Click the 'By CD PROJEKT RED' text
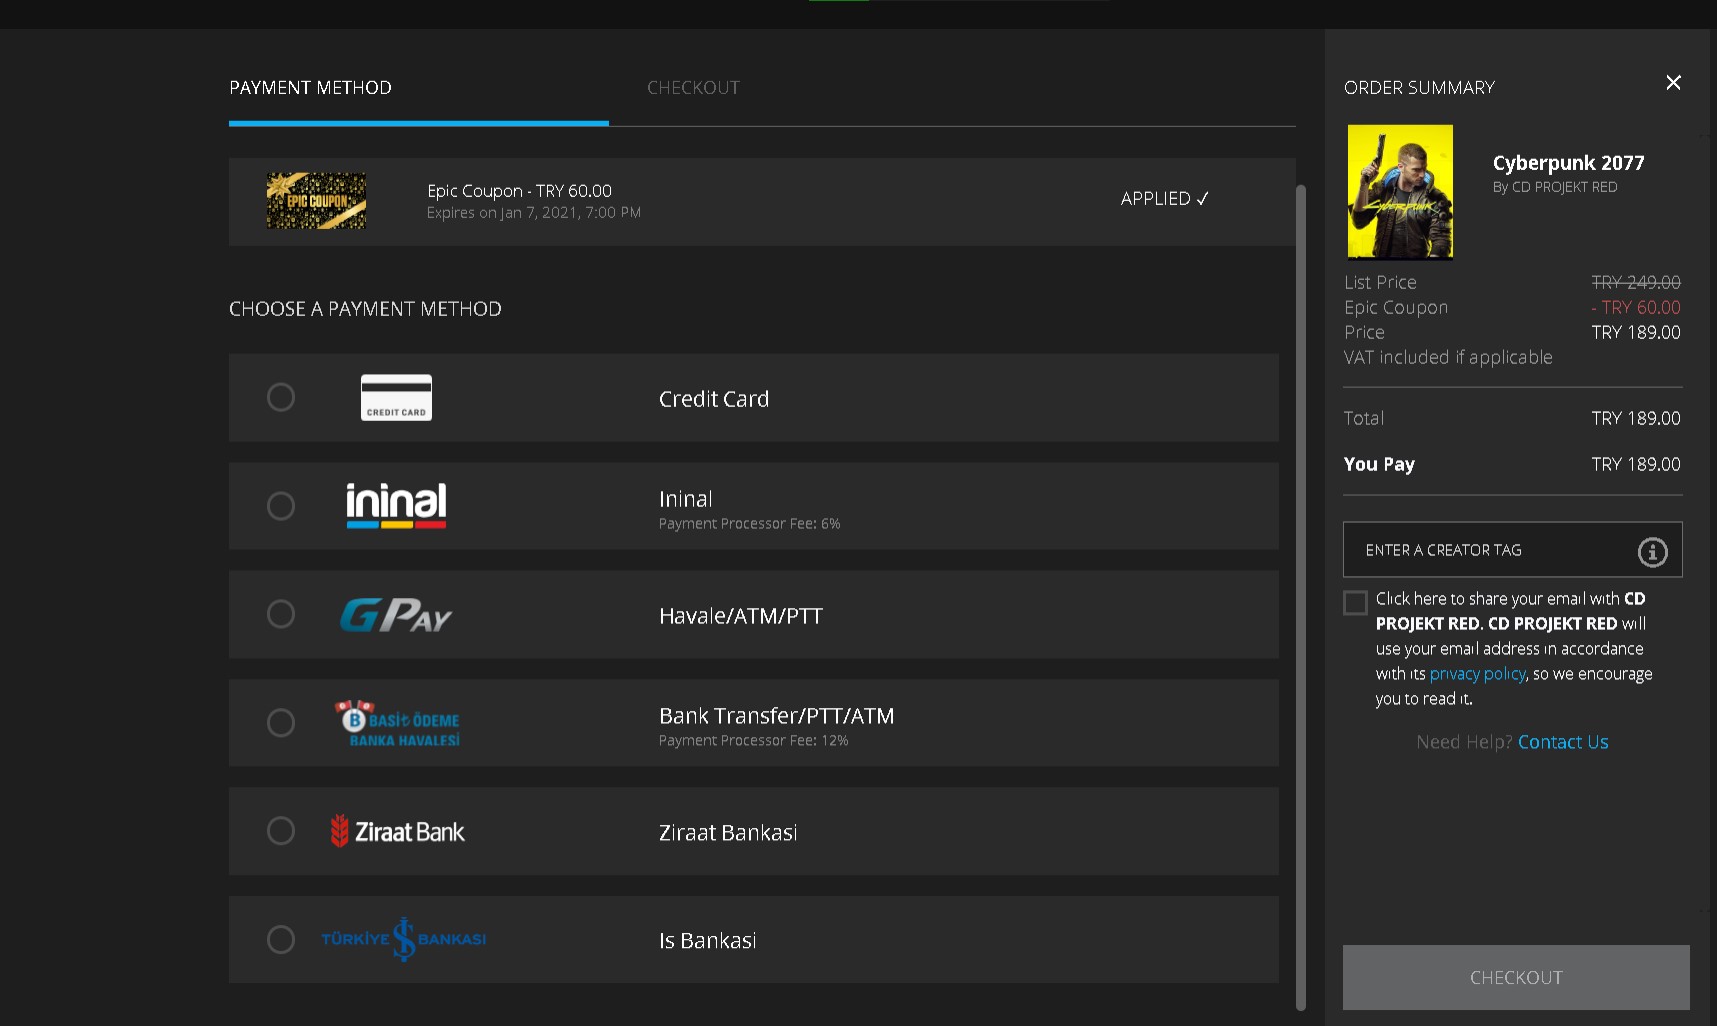The width and height of the screenshot is (1717, 1026). coord(1555,187)
